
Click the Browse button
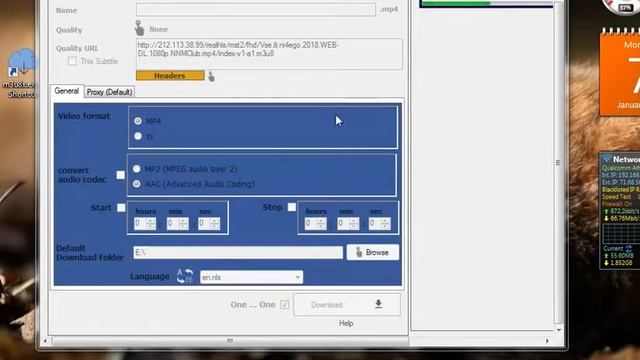pos(373,252)
